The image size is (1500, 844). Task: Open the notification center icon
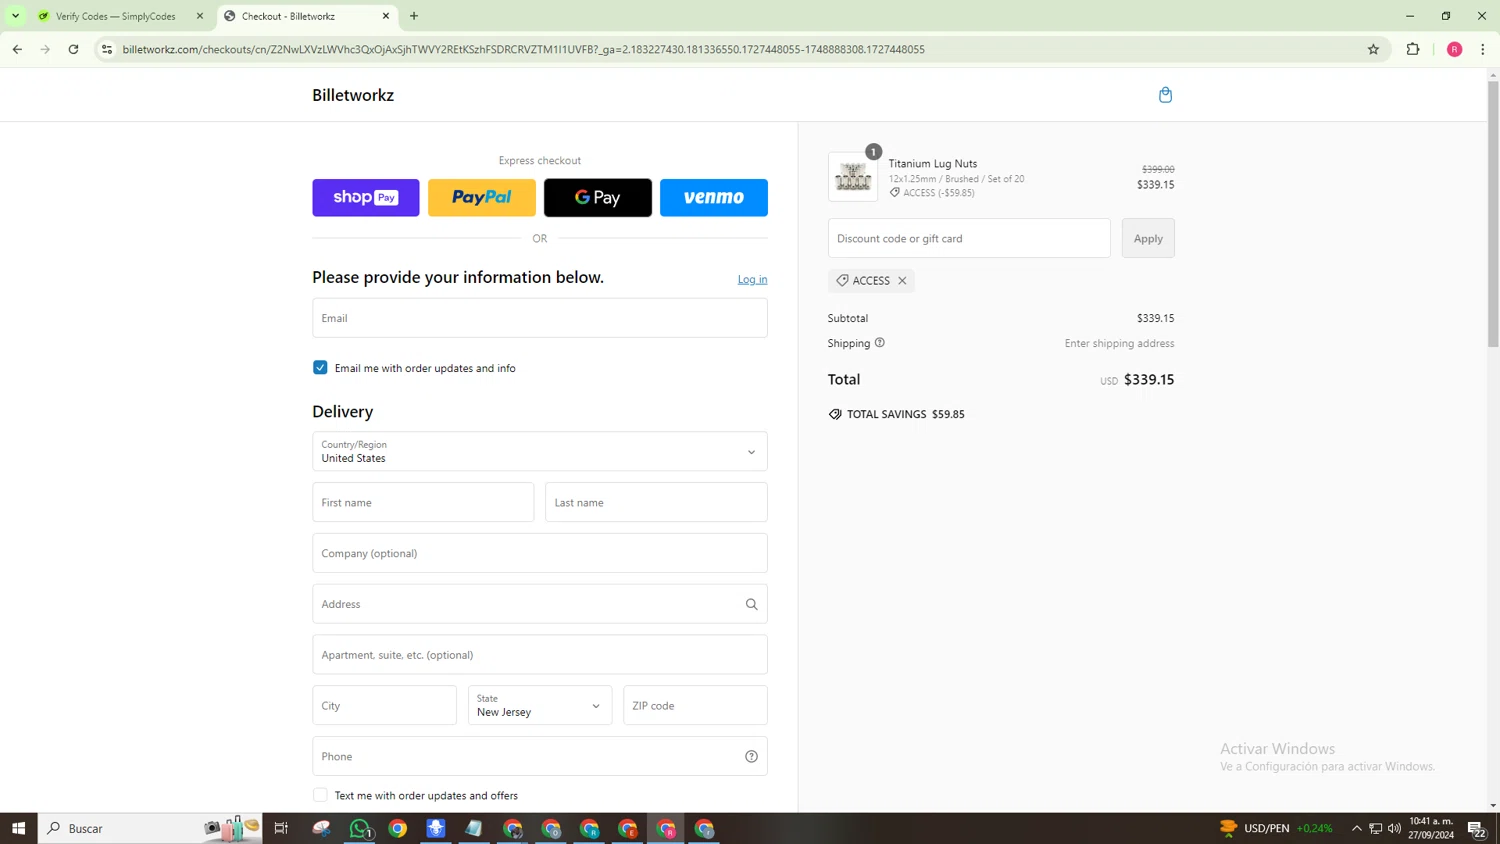[1476, 828]
